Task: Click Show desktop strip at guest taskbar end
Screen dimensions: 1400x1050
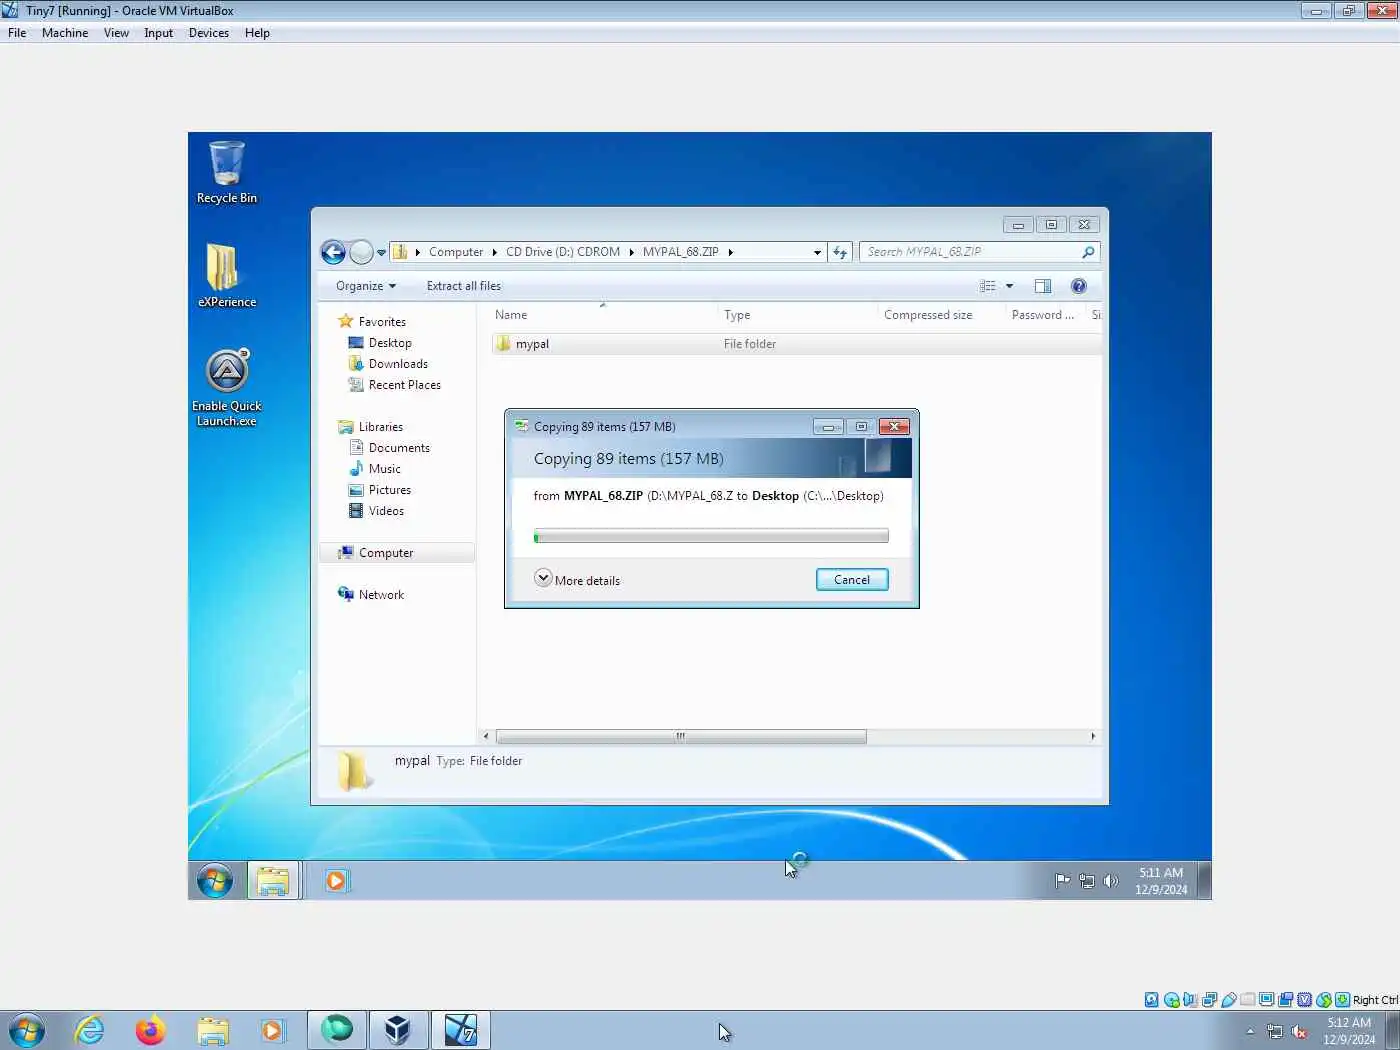Action: 1204,881
